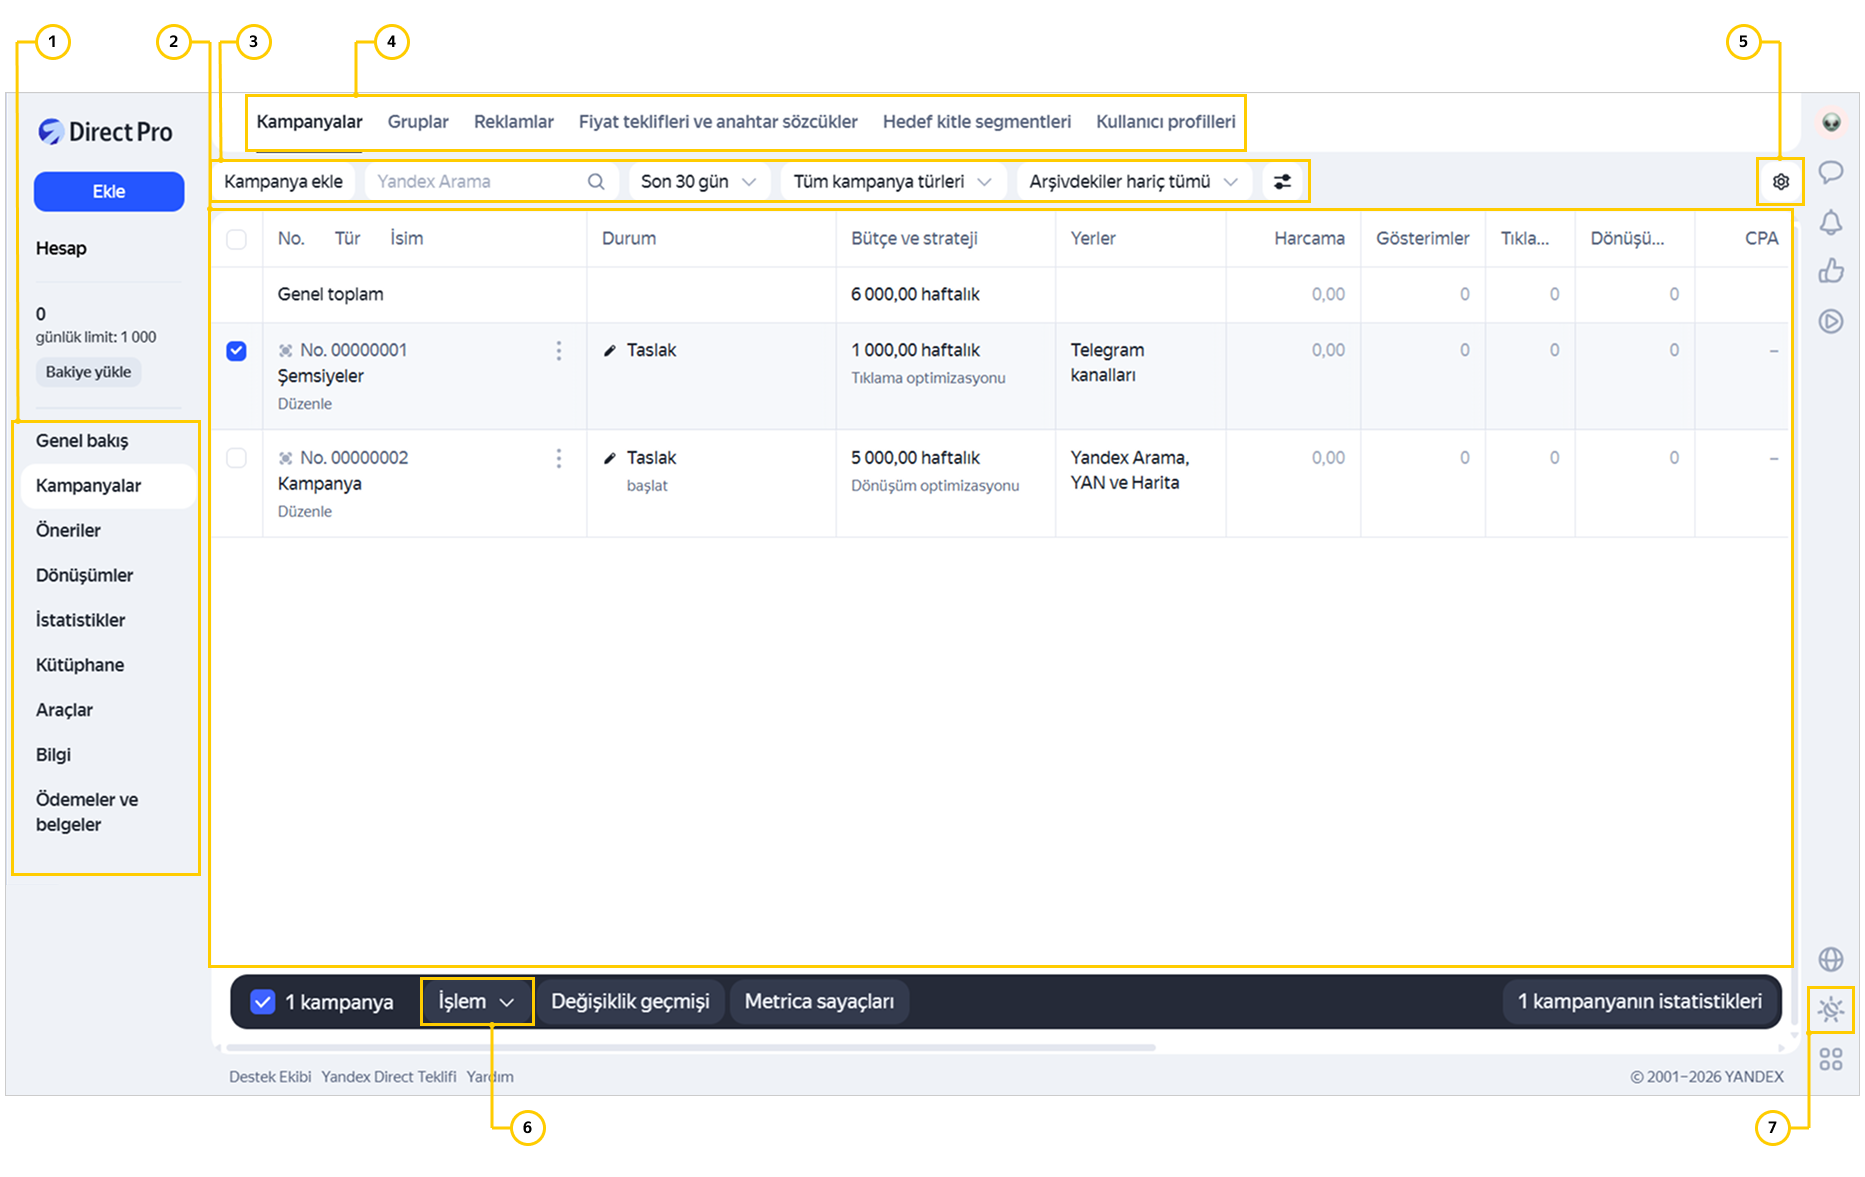1865x1177 pixels.
Task: Click the pencil icon beside Taslak for campaign 00000002
Action: (610, 458)
